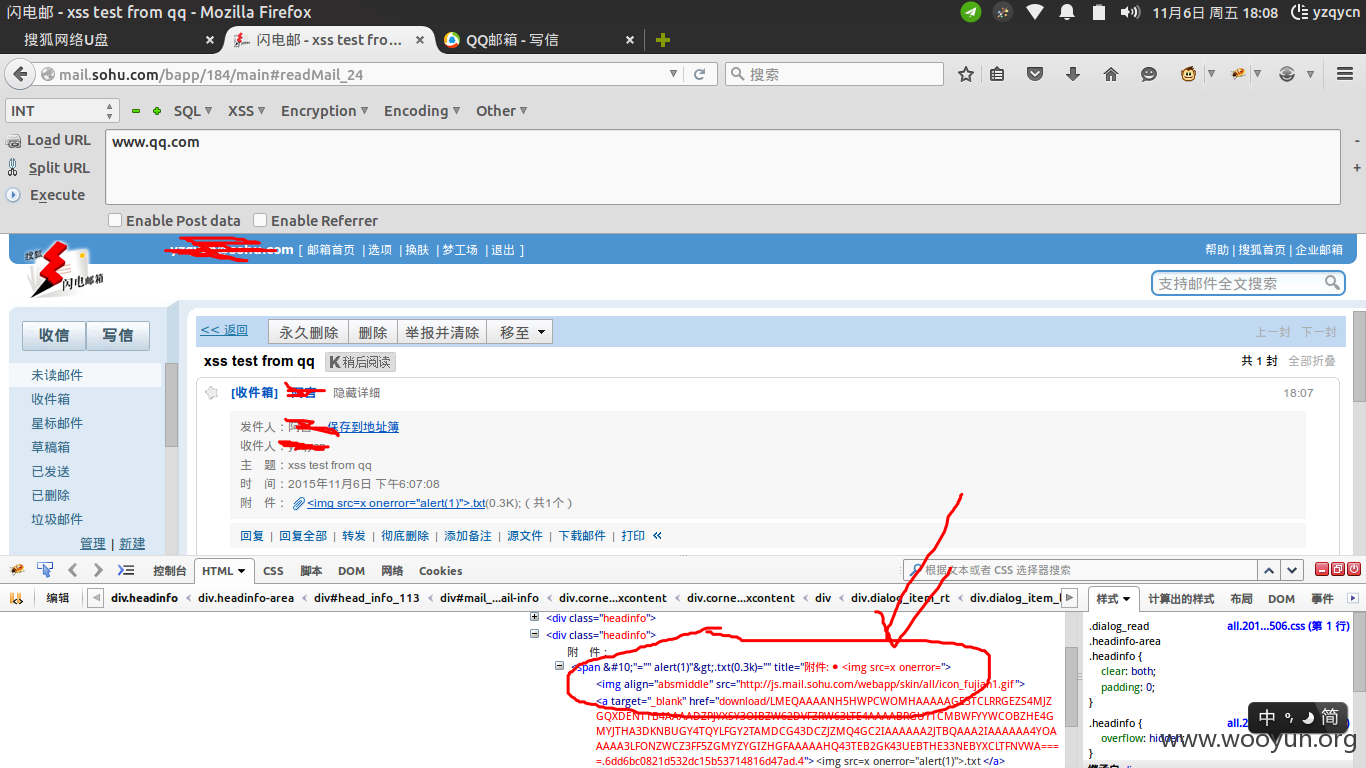Click Load URL button
Image resolution: width=1366 pixels, height=768 pixels.
(x=49, y=140)
